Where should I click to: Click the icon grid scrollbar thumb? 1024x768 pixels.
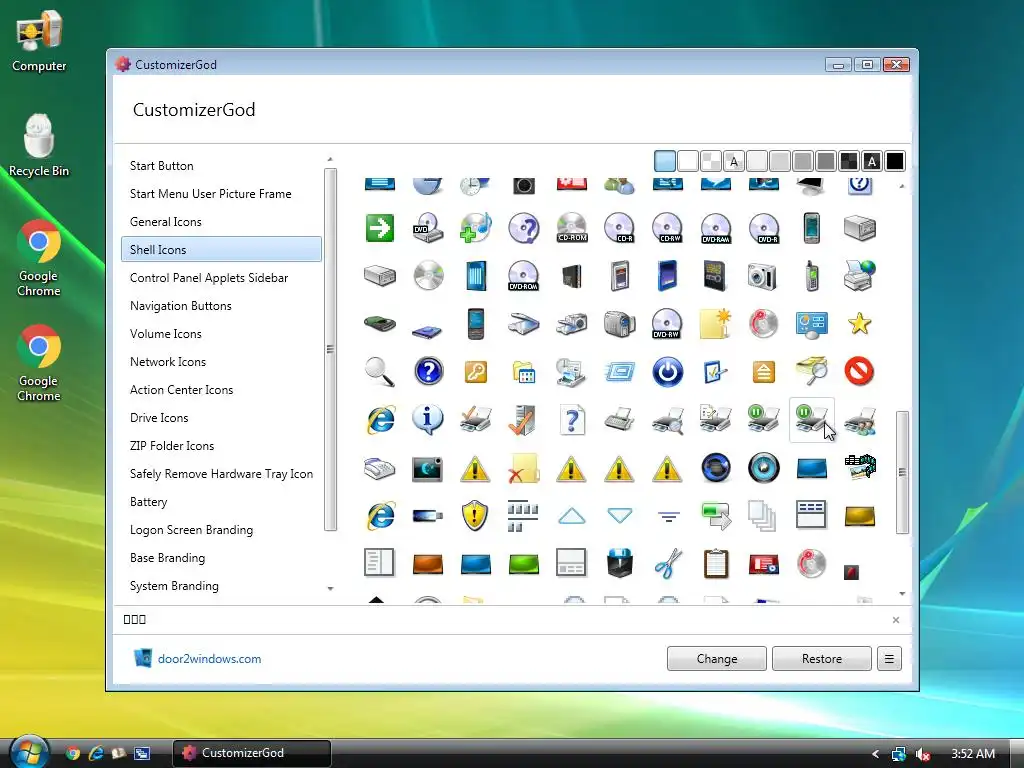pyautogui.click(x=902, y=472)
